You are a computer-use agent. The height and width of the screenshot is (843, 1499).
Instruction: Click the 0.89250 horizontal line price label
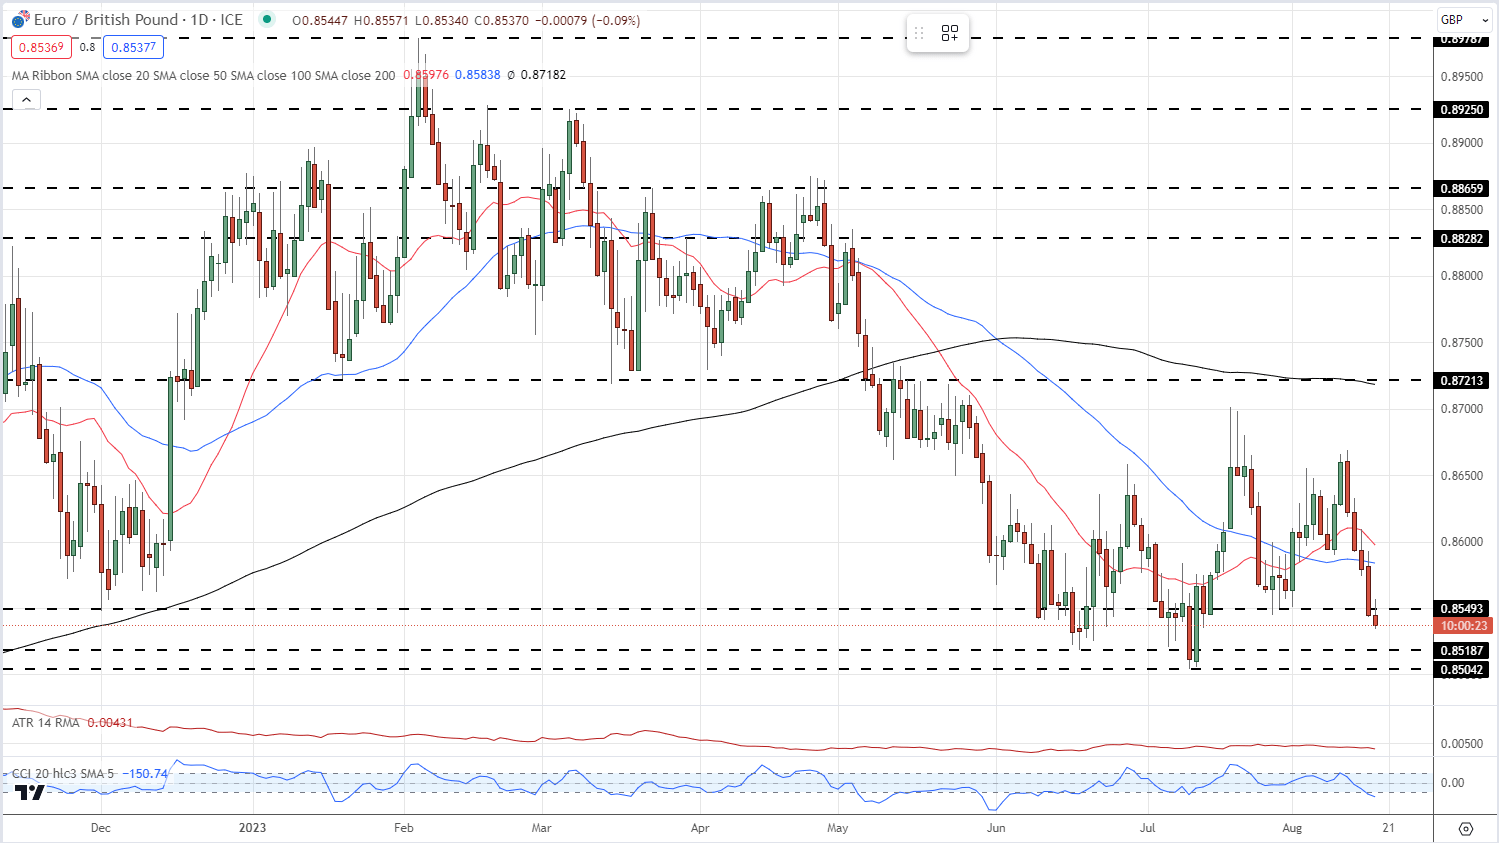coord(1462,110)
